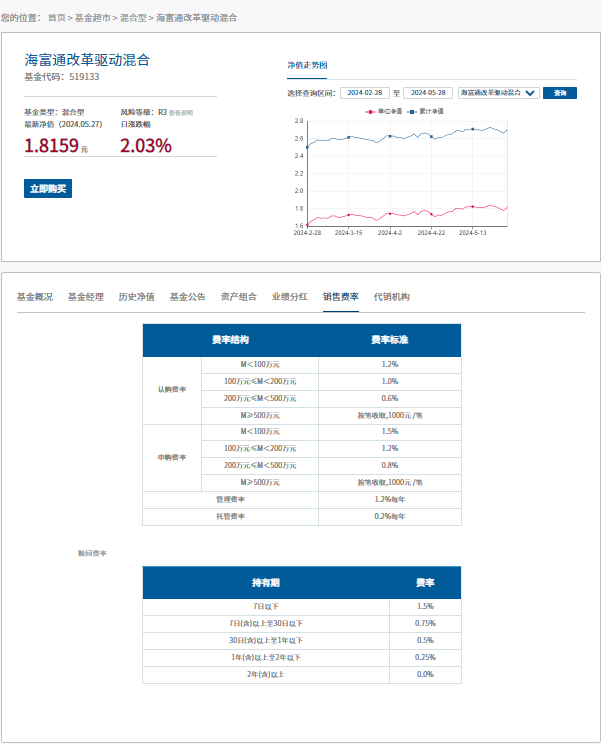Viewport: 601px width, 744px height.
Task: Click the 1.2%每年 management fee value
Action: click(390, 500)
